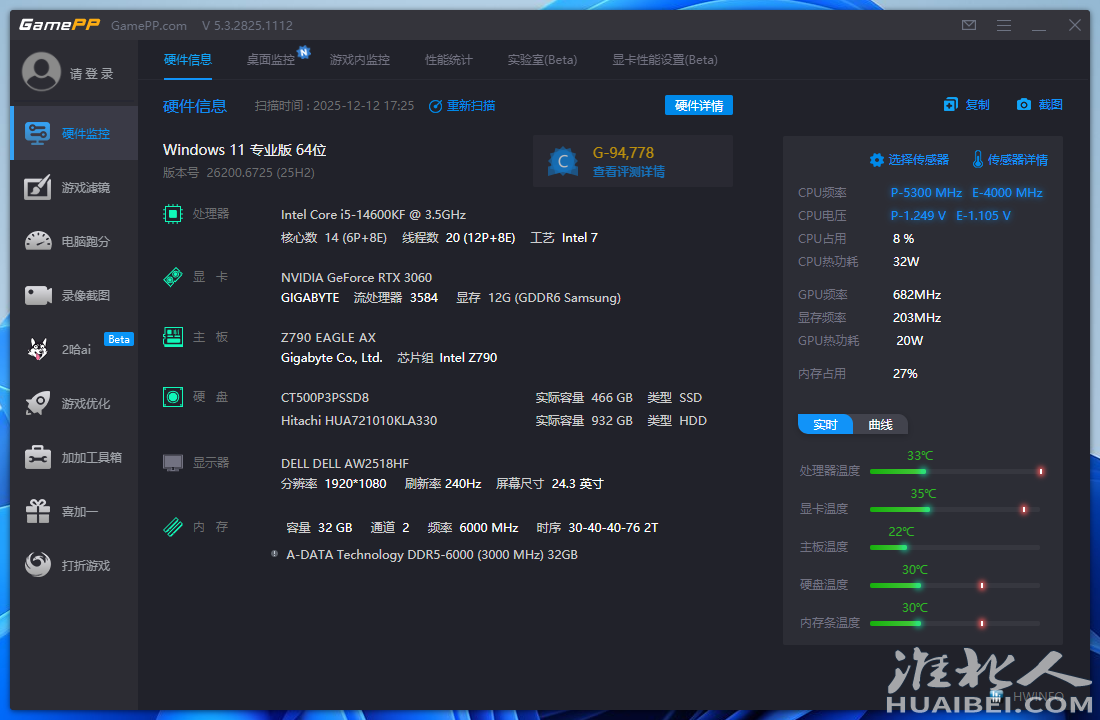The width and height of the screenshot is (1100, 720).
Task: Open the 硬件监控 sidebar section
Action: (74, 133)
